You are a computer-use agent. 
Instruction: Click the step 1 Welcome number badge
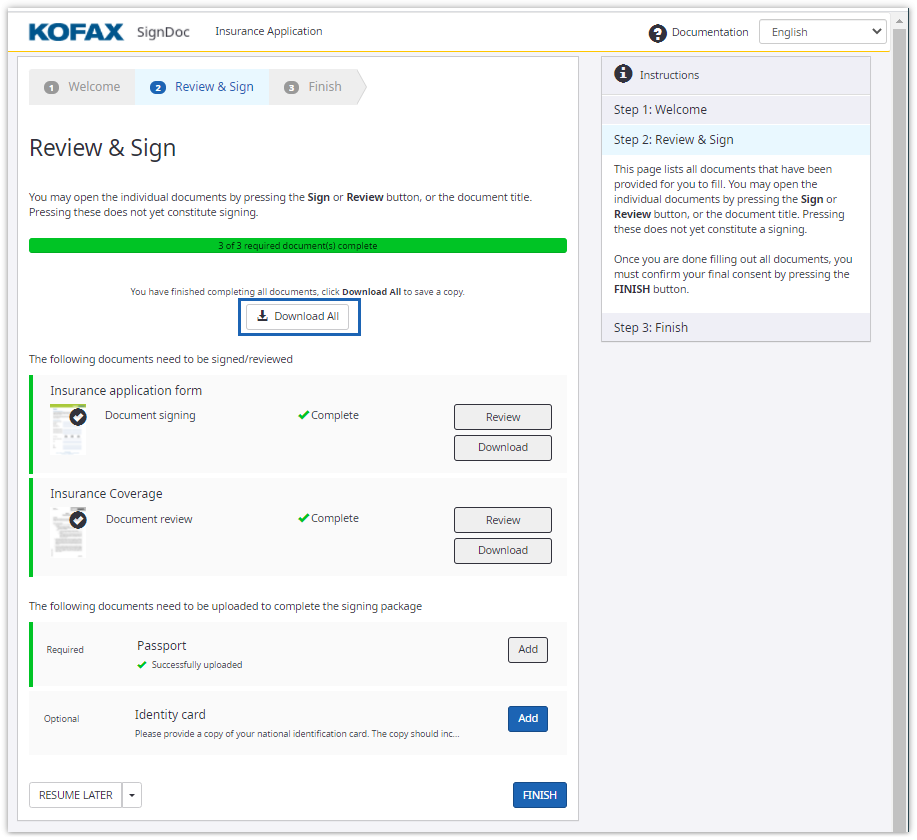pyautogui.click(x=51, y=88)
